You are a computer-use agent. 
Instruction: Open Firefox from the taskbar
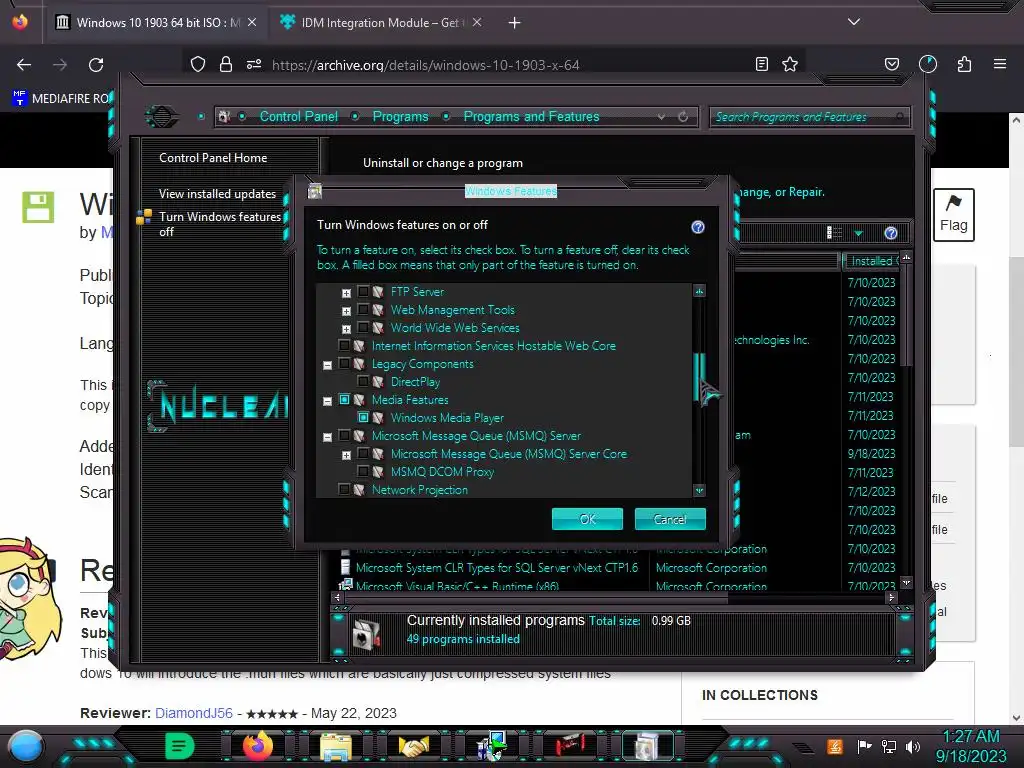(x=257, y=746)
